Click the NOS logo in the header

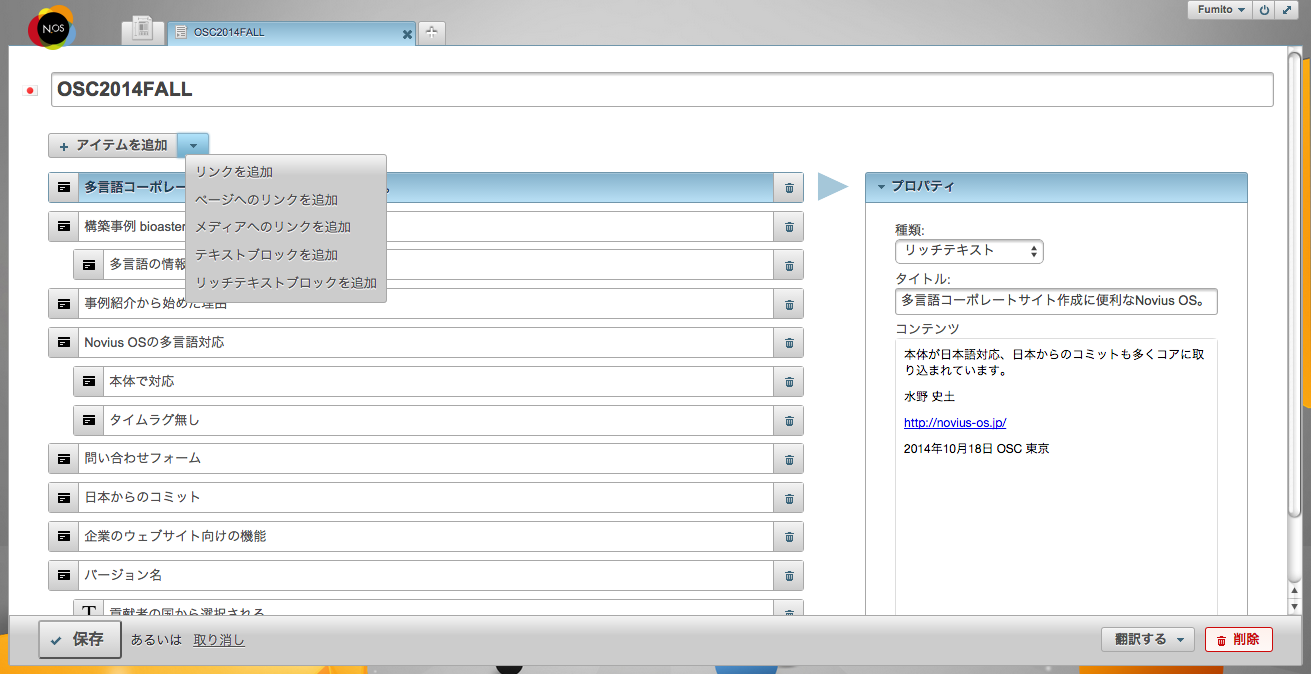click(51, 29)
